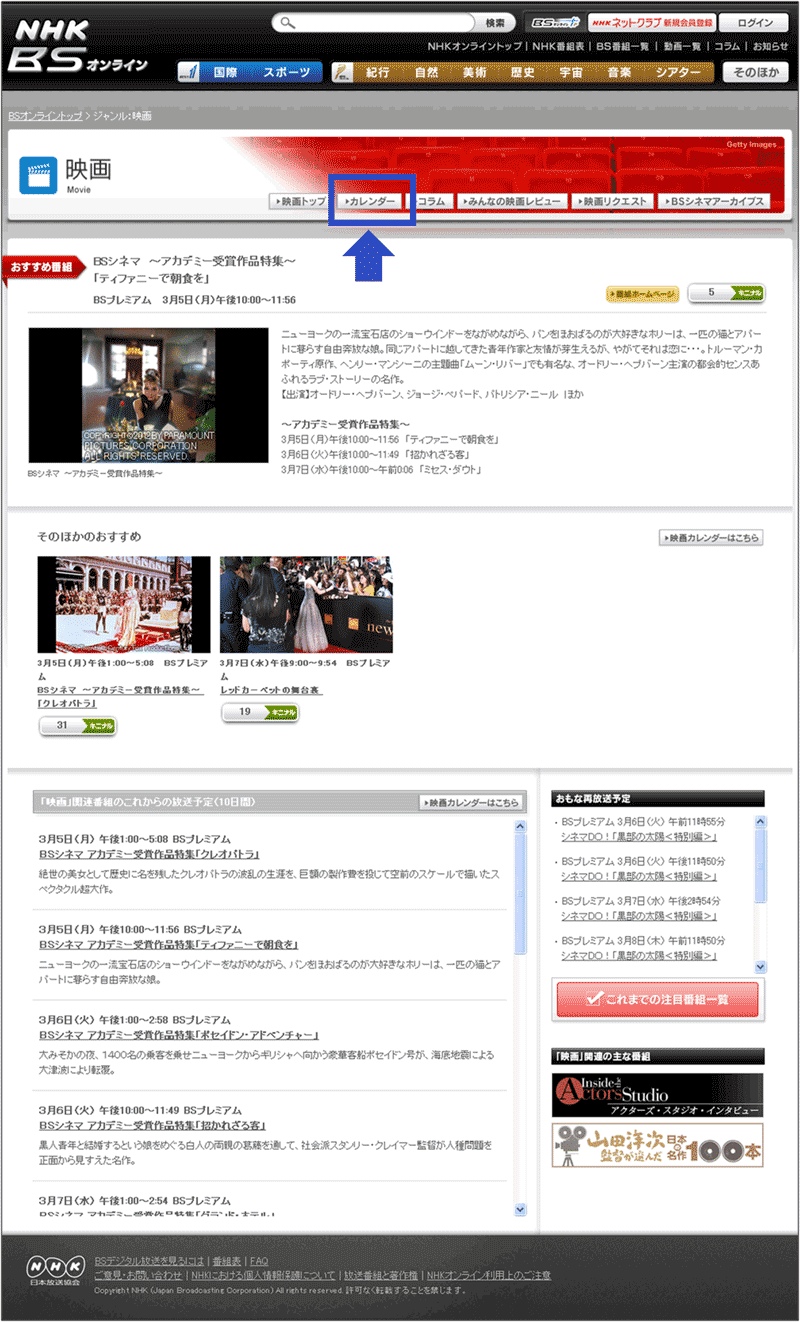Viewport: 800px width, 1322px height.
Task: Open the footer NHKオンライン利用上のご注意 link
Action: coord(488,1275)
